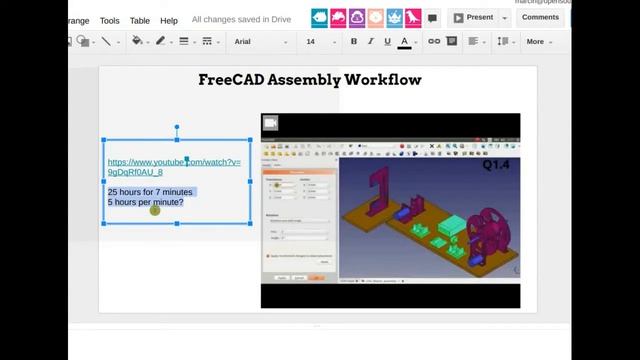Expand the More toolbar options
Screen dimensions: 640x360
539,42
